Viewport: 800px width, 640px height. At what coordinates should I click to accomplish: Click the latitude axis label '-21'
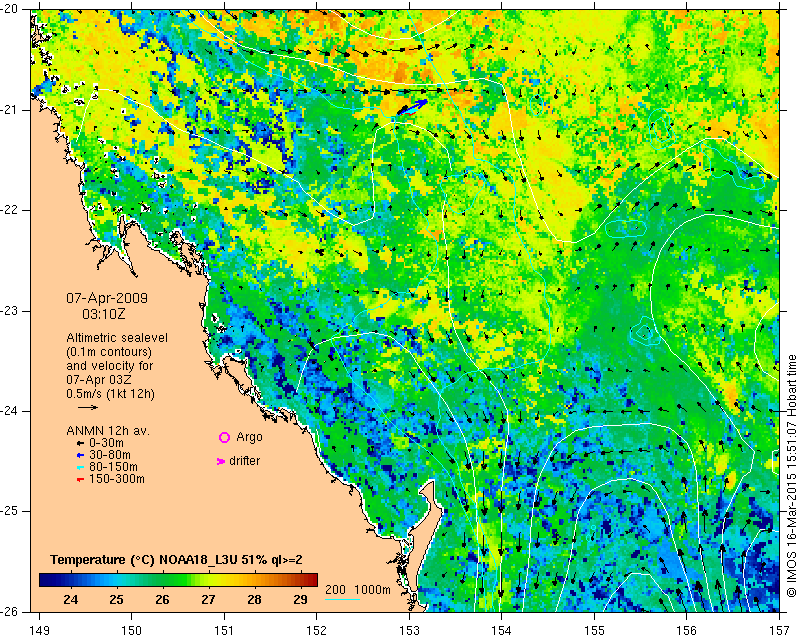pos(10,110)
